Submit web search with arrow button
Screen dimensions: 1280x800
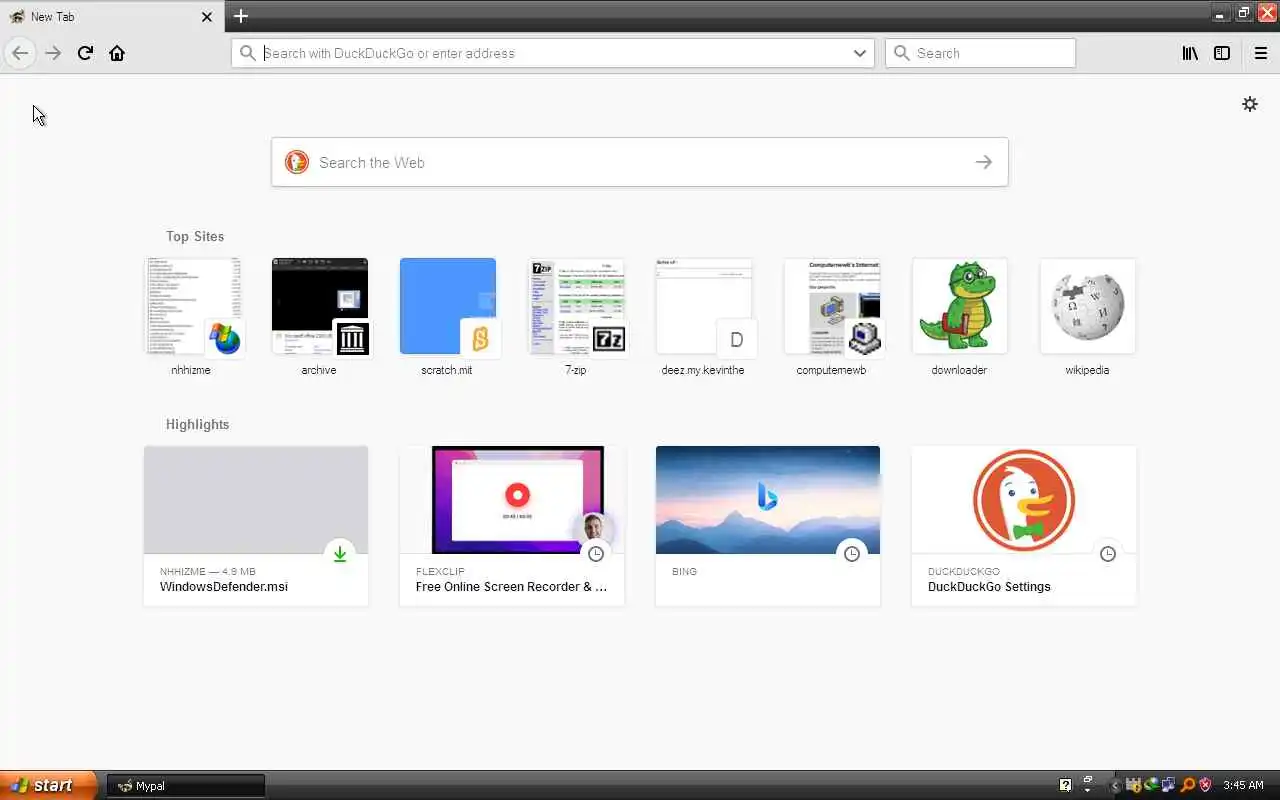tap(984, 162)
